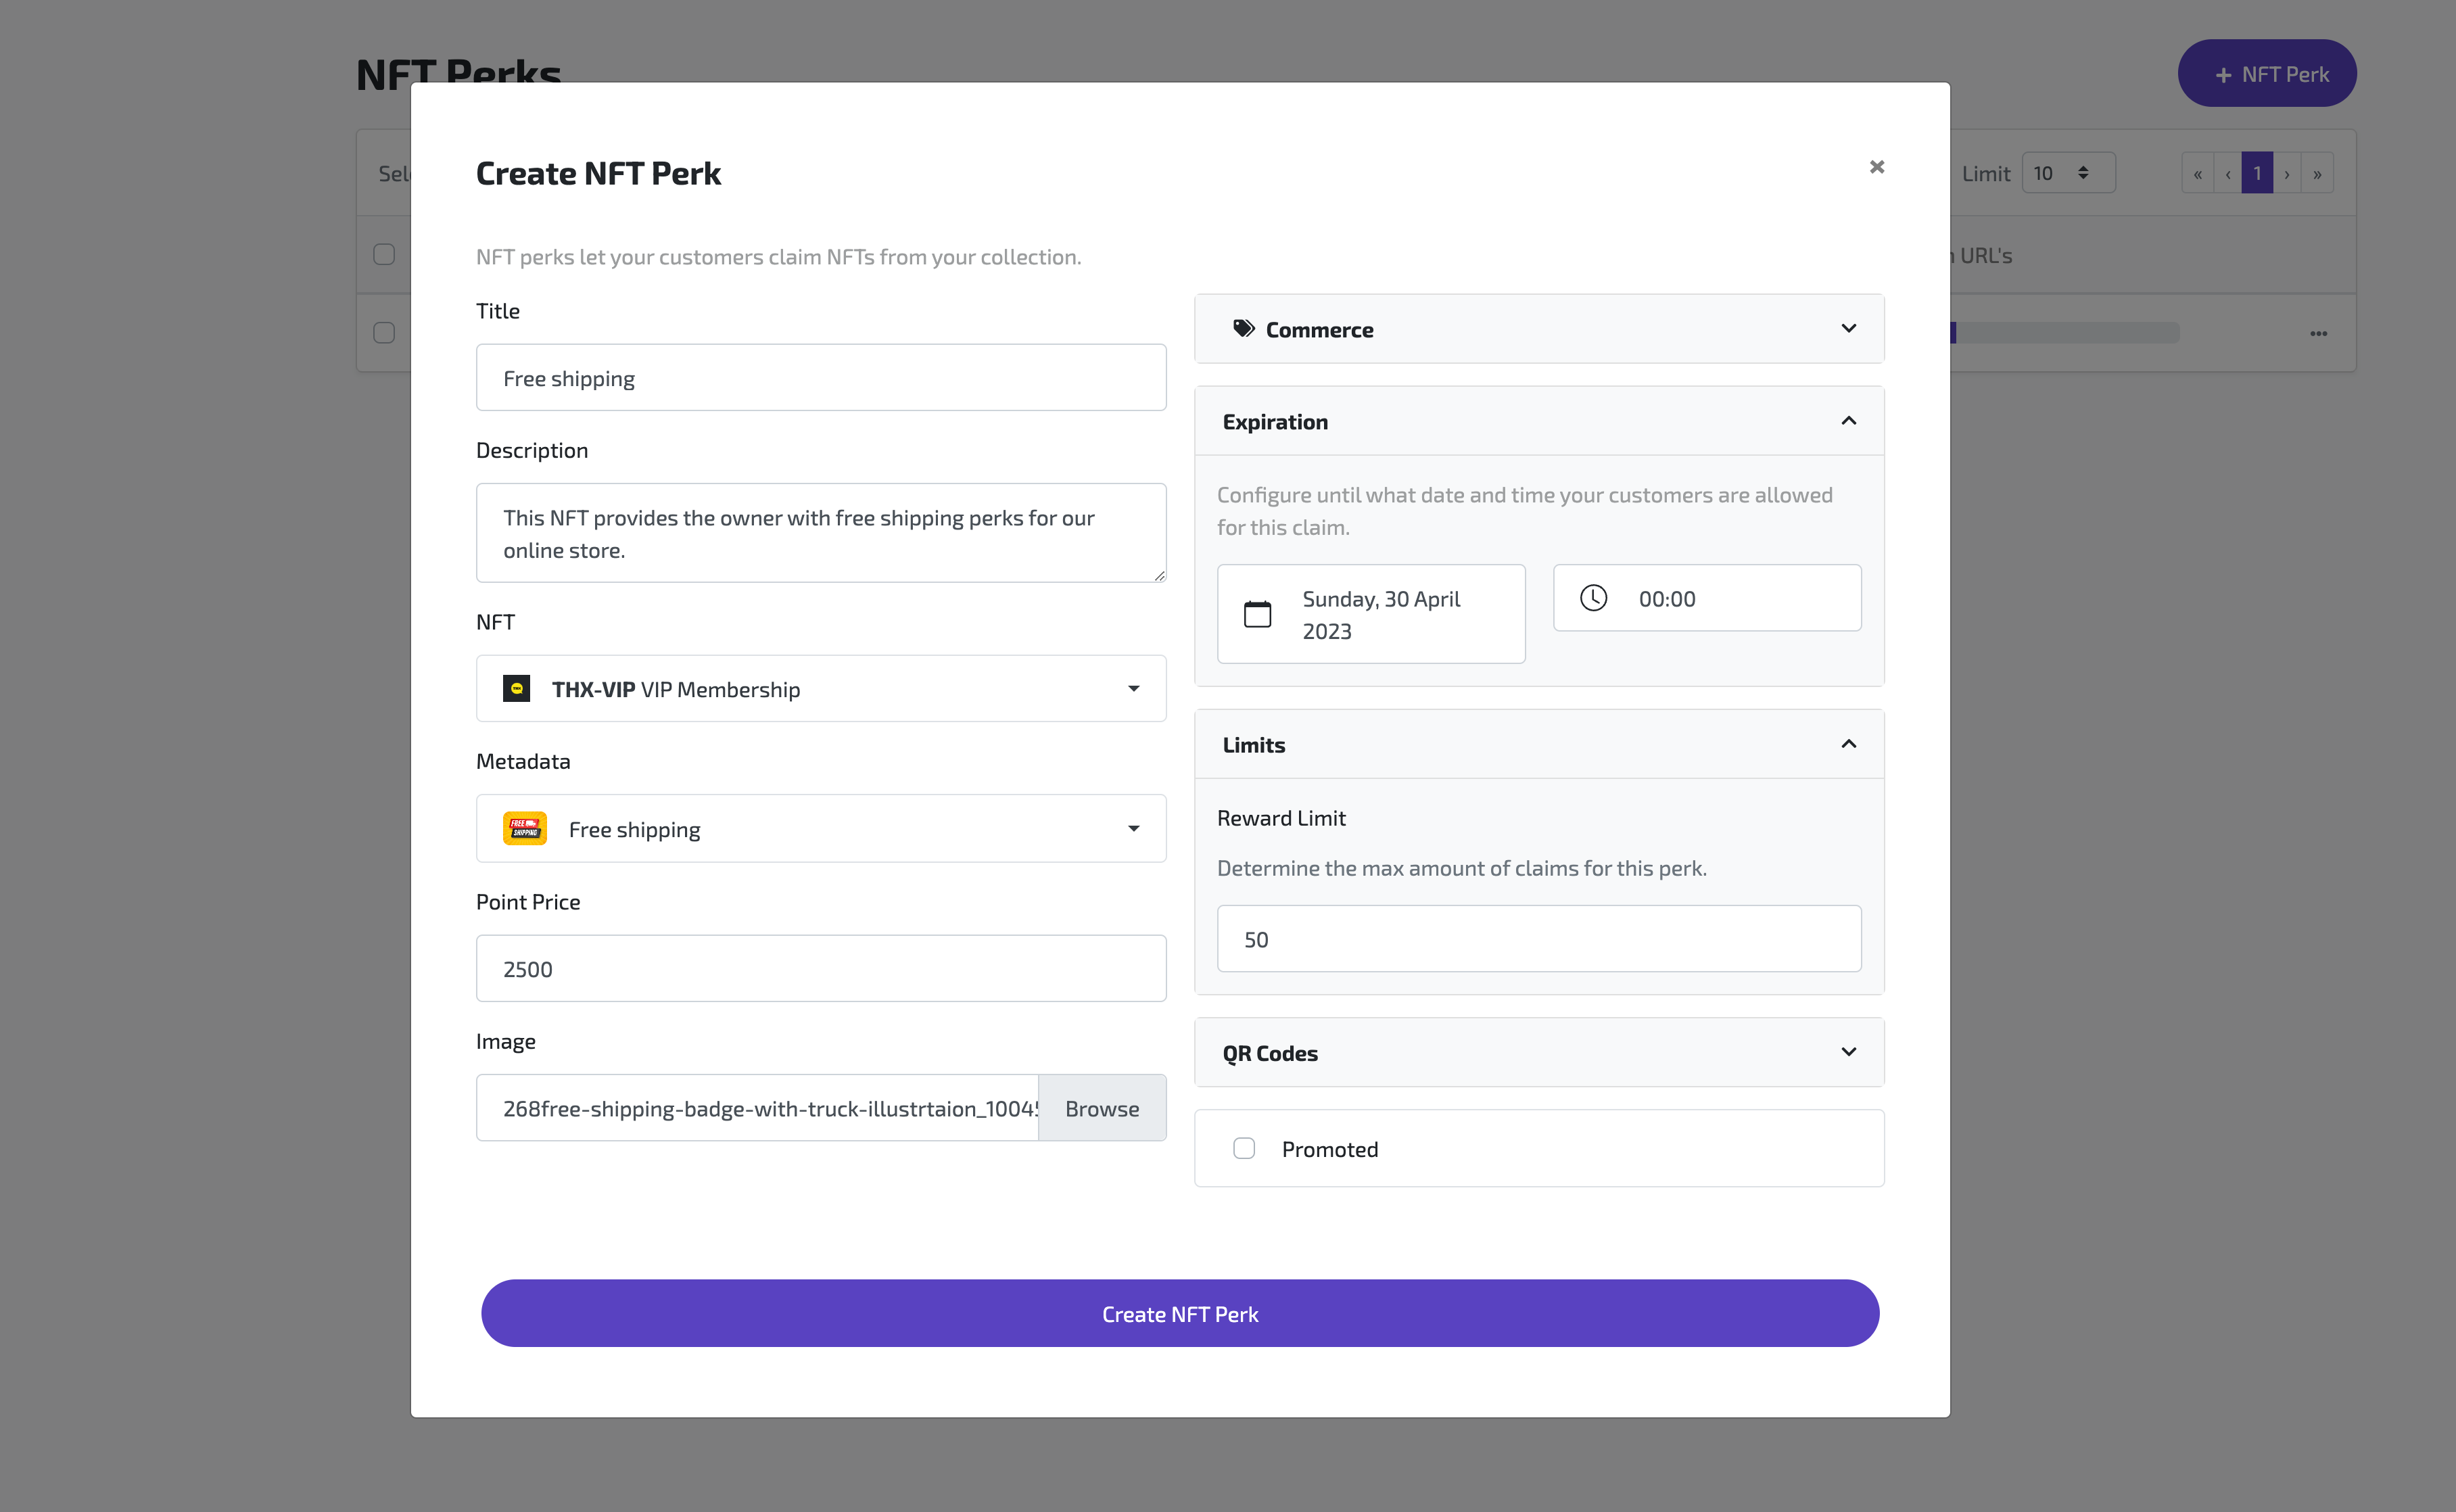Click the clock icon beside 00:00

coord(1593,598)
